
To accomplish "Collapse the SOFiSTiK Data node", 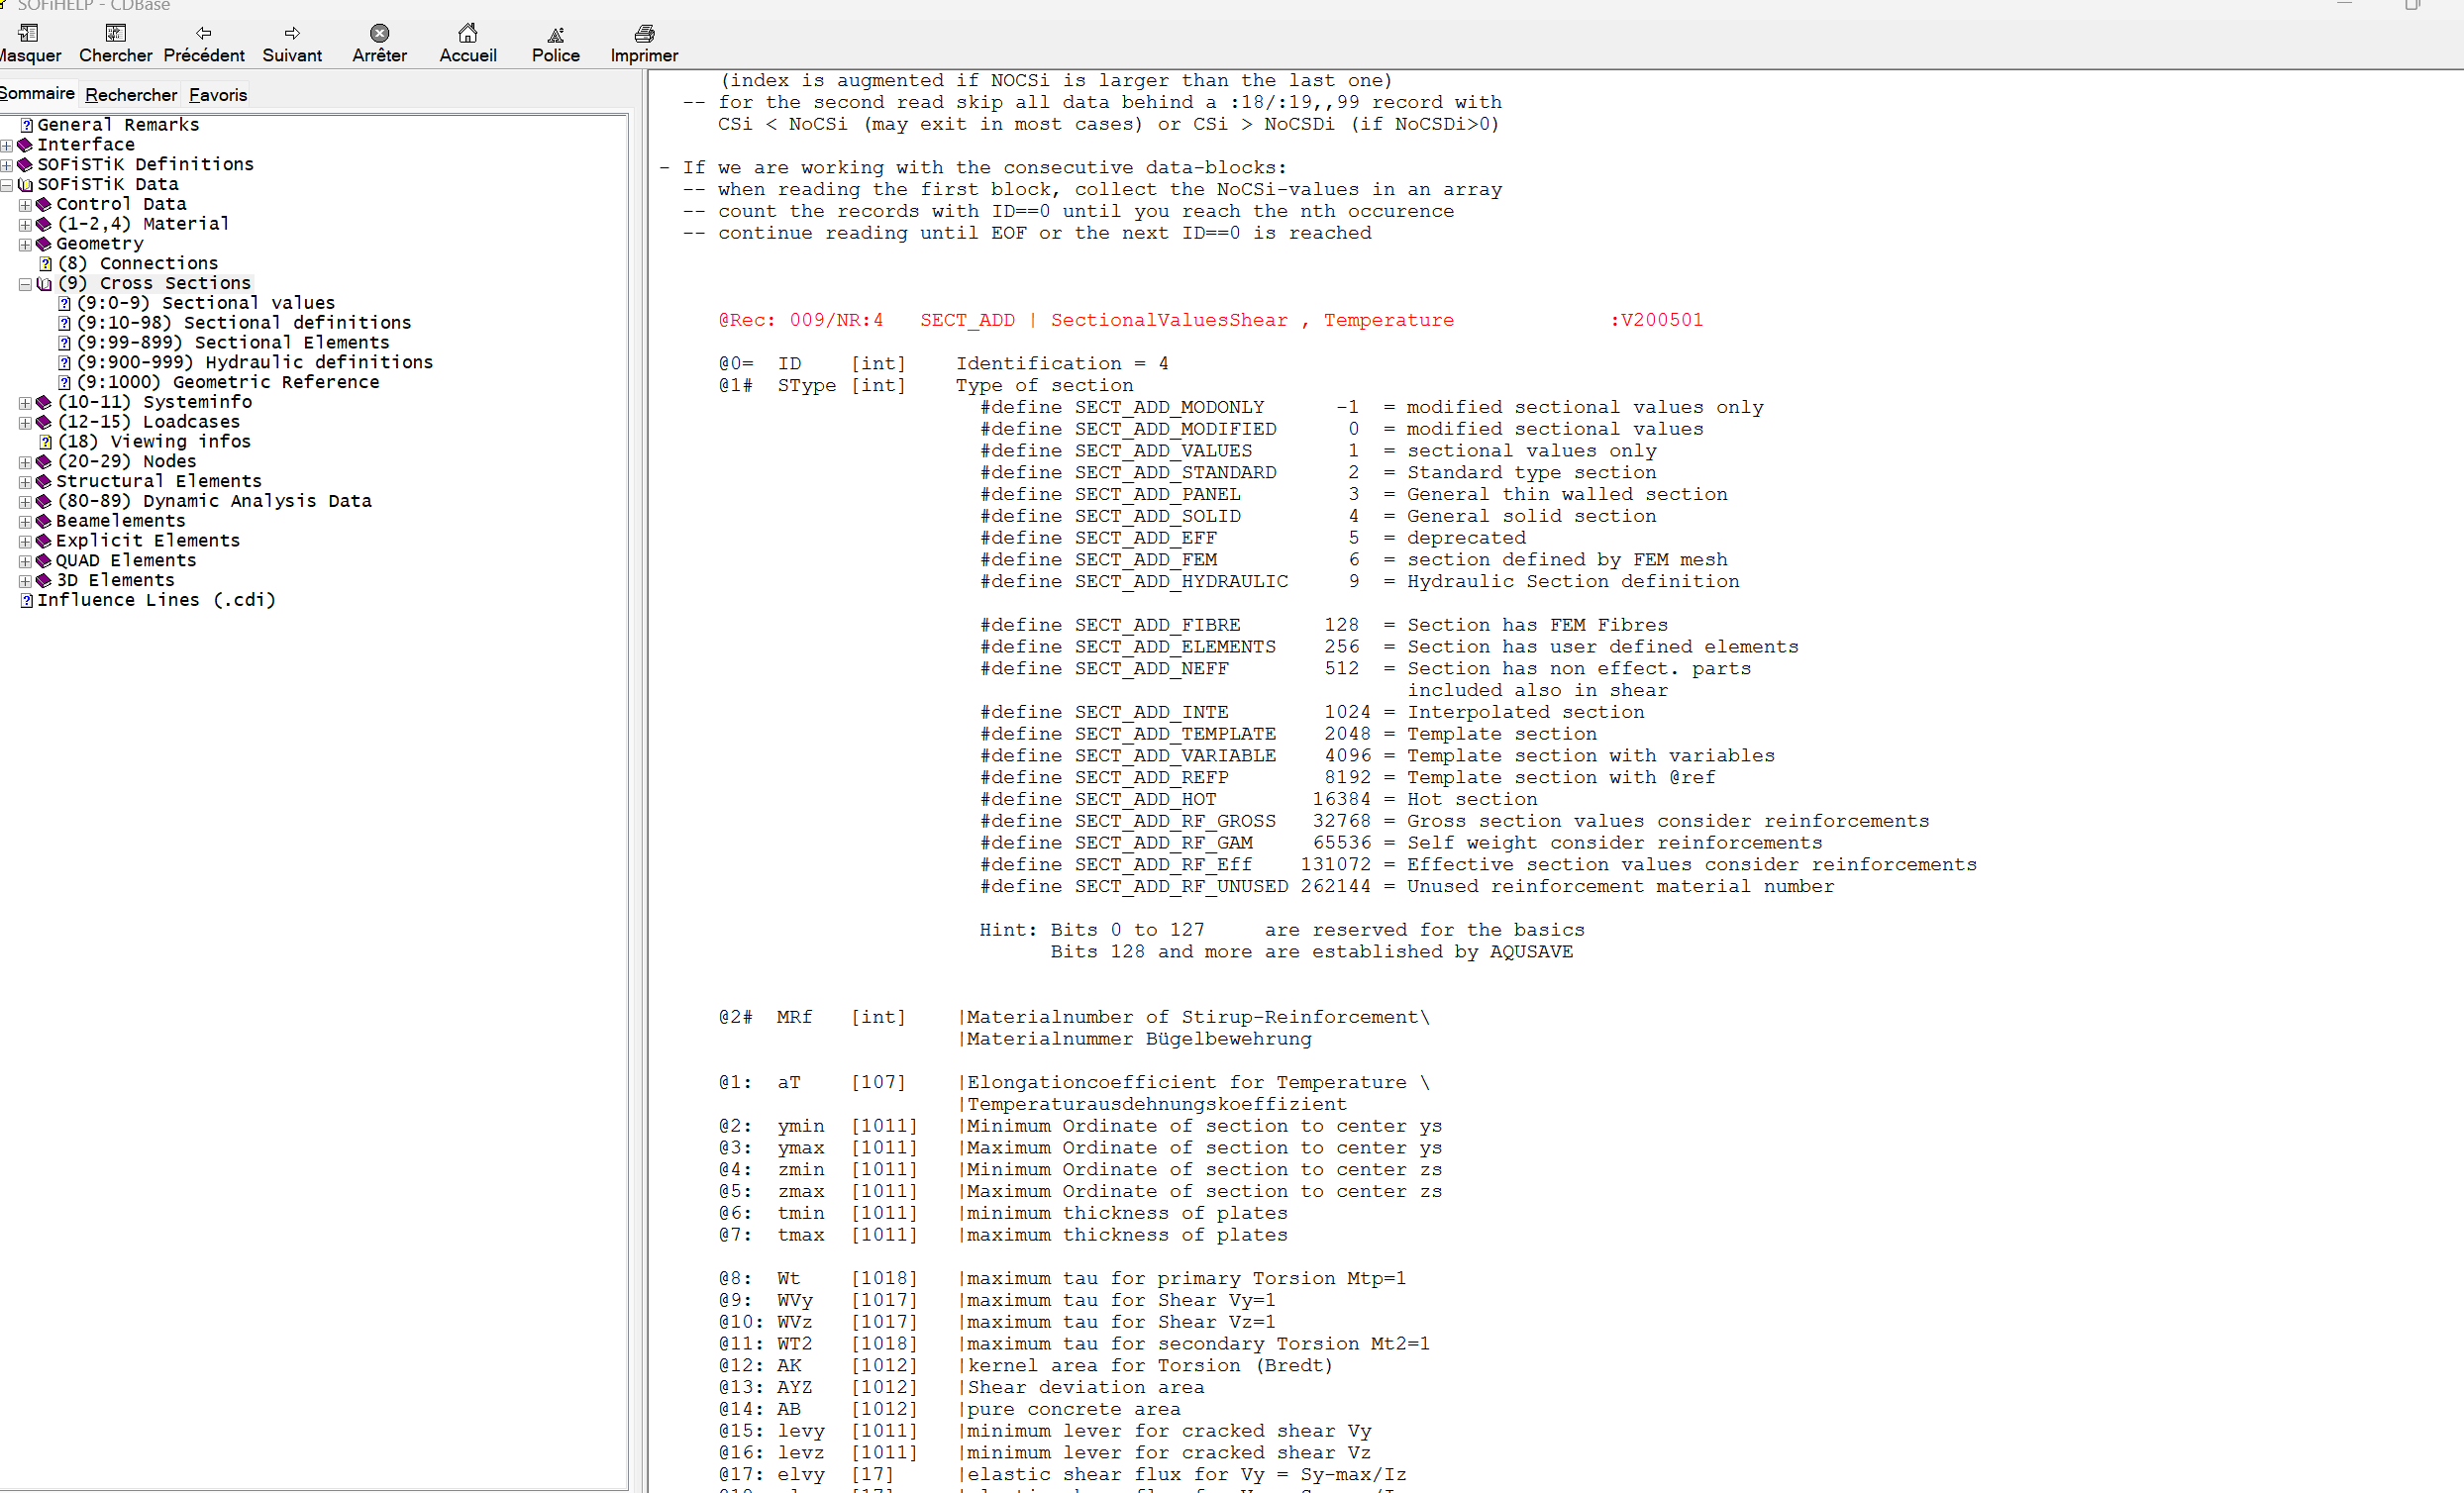I will [x=7, y=185].
